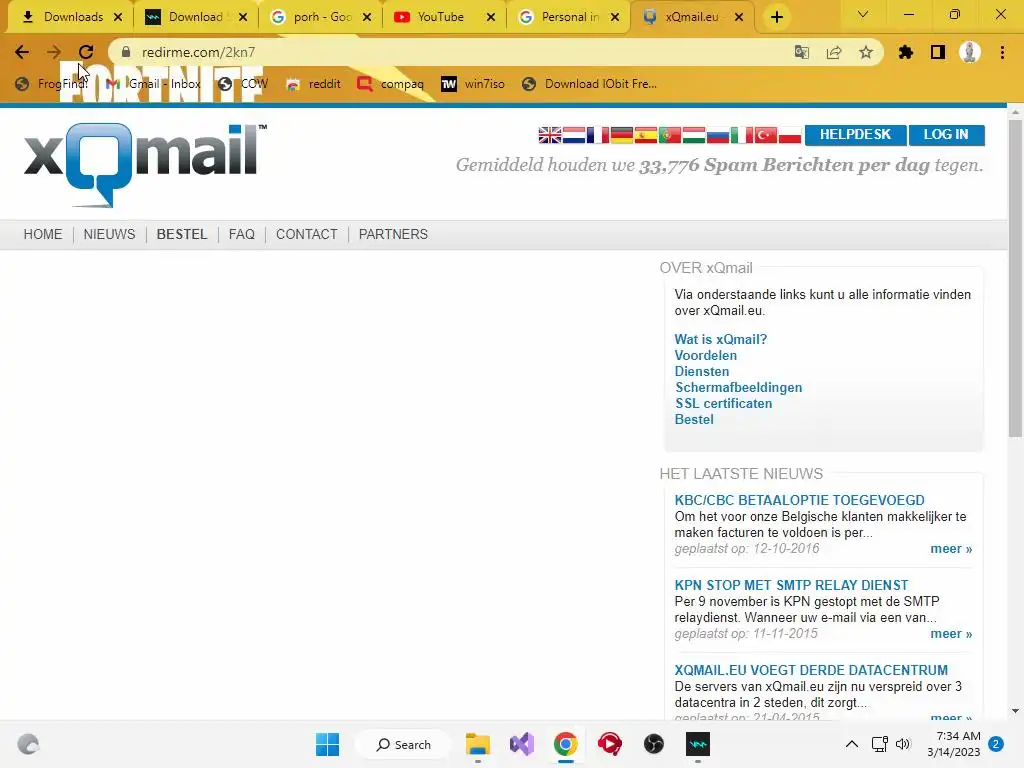
Task: Launch File Explorer from the taskbar
Action: (x=477, y=744)
